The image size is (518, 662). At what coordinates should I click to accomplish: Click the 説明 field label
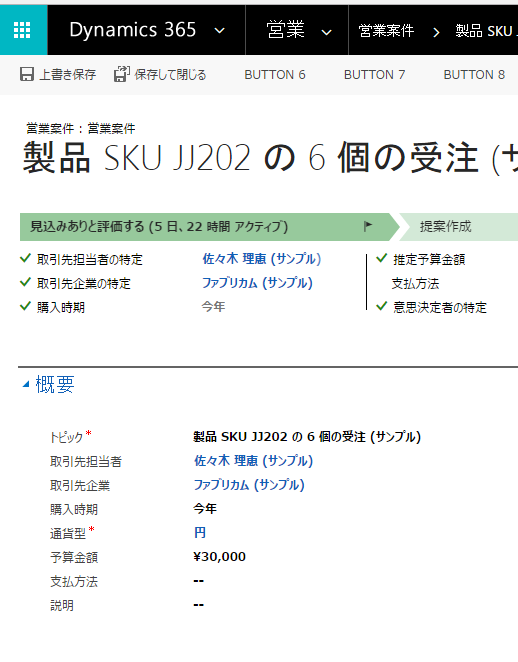click(x=62, y=606)
